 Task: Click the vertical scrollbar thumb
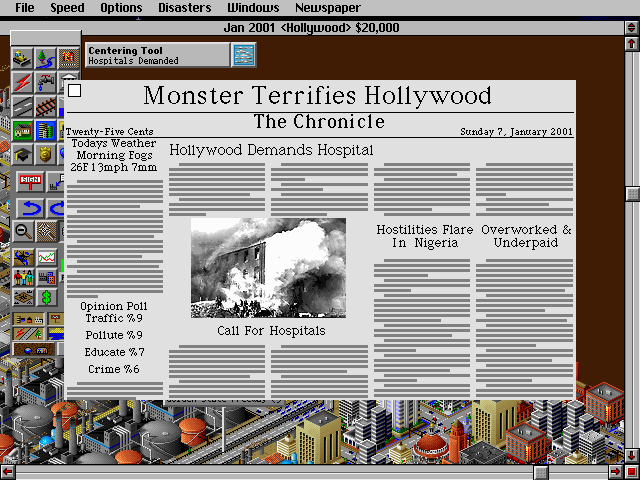tap(632, 194)
